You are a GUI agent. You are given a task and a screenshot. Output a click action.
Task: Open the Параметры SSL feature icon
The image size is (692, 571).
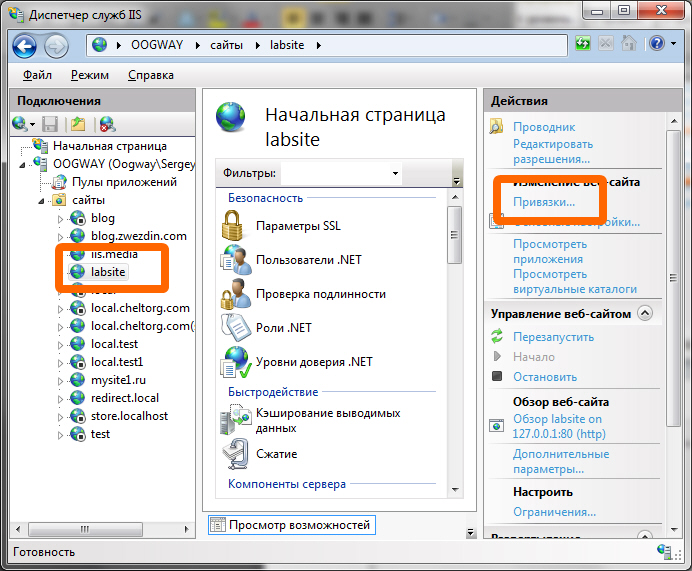pos(235,226)
